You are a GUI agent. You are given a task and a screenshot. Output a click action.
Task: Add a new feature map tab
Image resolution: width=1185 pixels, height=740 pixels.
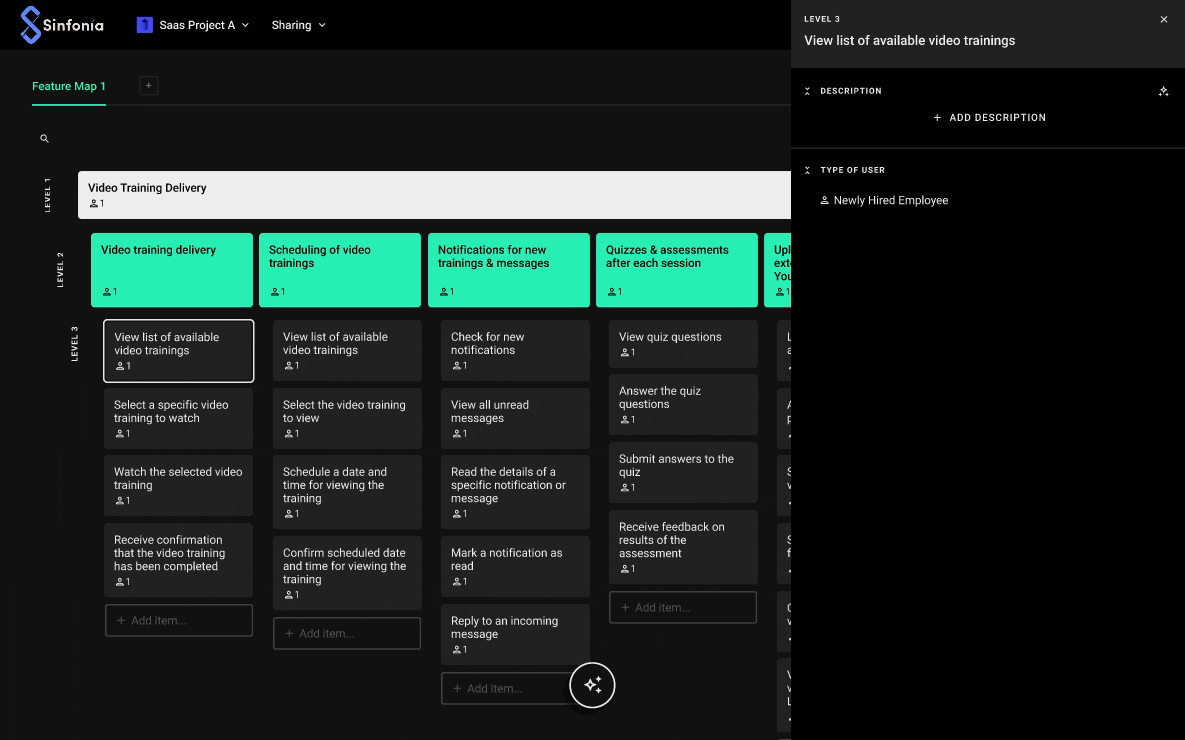pos(148,86)
